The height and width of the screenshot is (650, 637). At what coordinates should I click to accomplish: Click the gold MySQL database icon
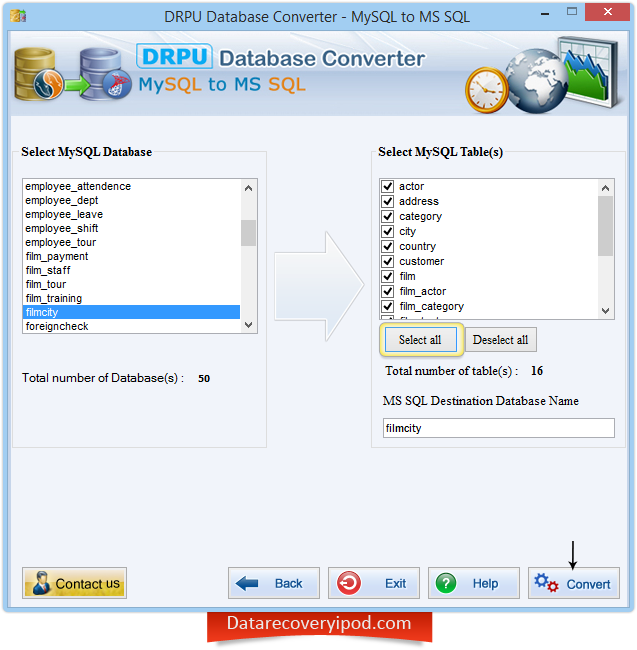(x=37, y=74)
